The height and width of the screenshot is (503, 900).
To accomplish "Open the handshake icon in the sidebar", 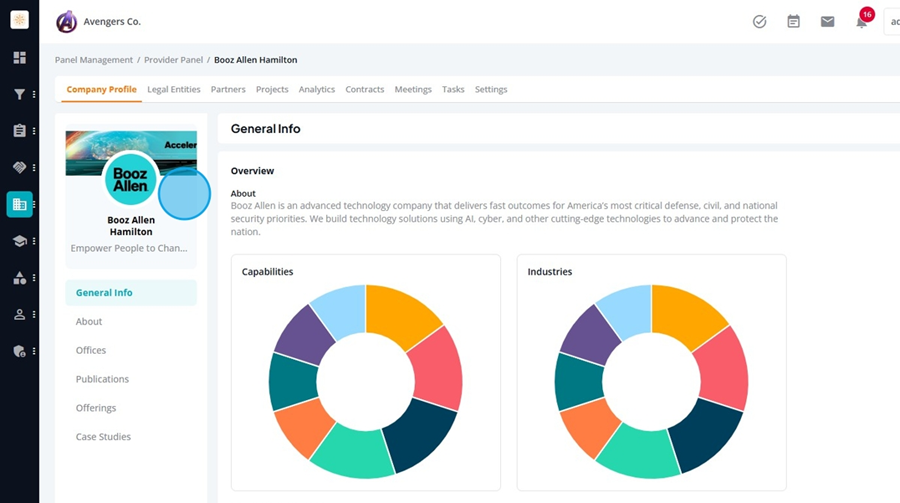I will click(x=20, y=167).
